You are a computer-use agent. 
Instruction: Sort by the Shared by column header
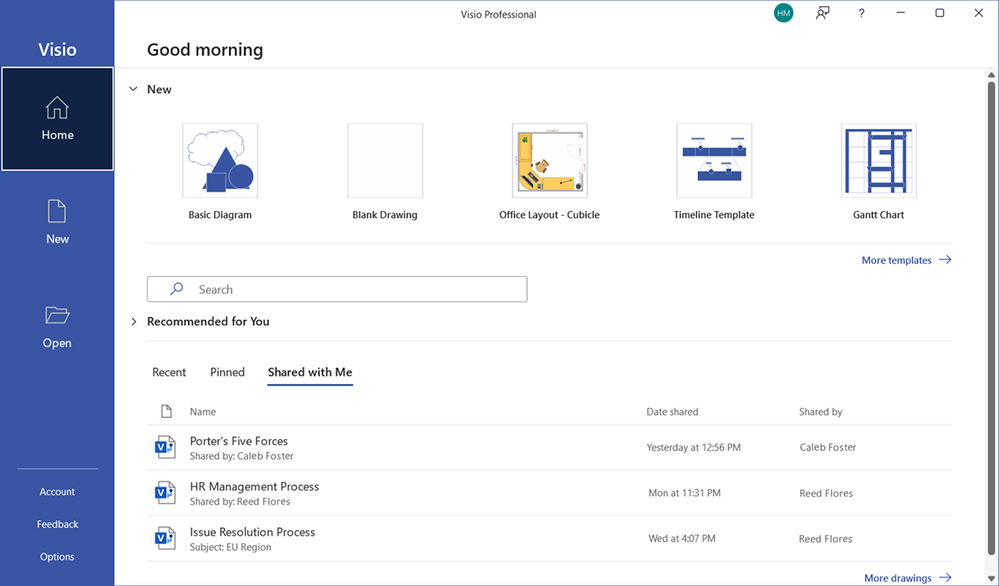click(821, 411)
